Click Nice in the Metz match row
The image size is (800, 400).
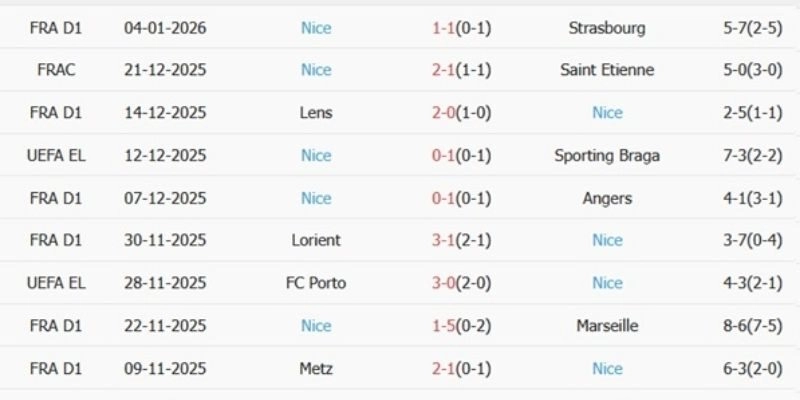pos(607,369)
